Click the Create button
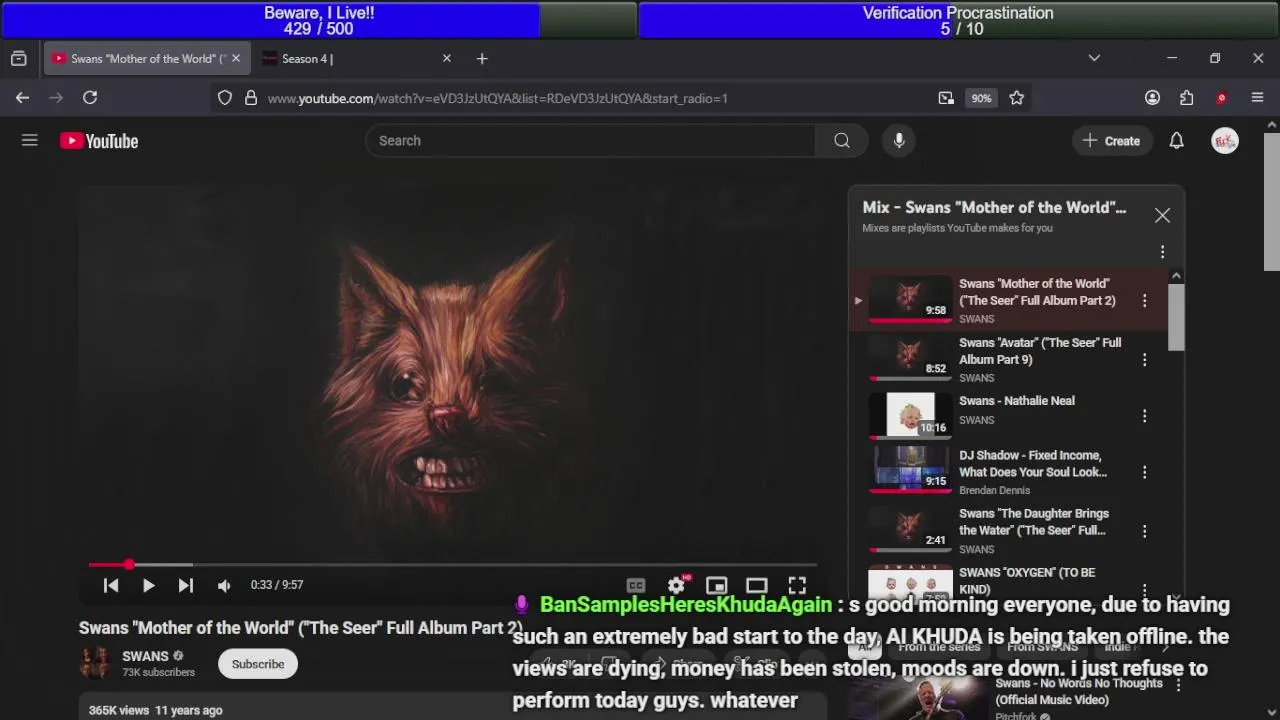Screen dimensions: 1280x720 tap(1112, 141)
